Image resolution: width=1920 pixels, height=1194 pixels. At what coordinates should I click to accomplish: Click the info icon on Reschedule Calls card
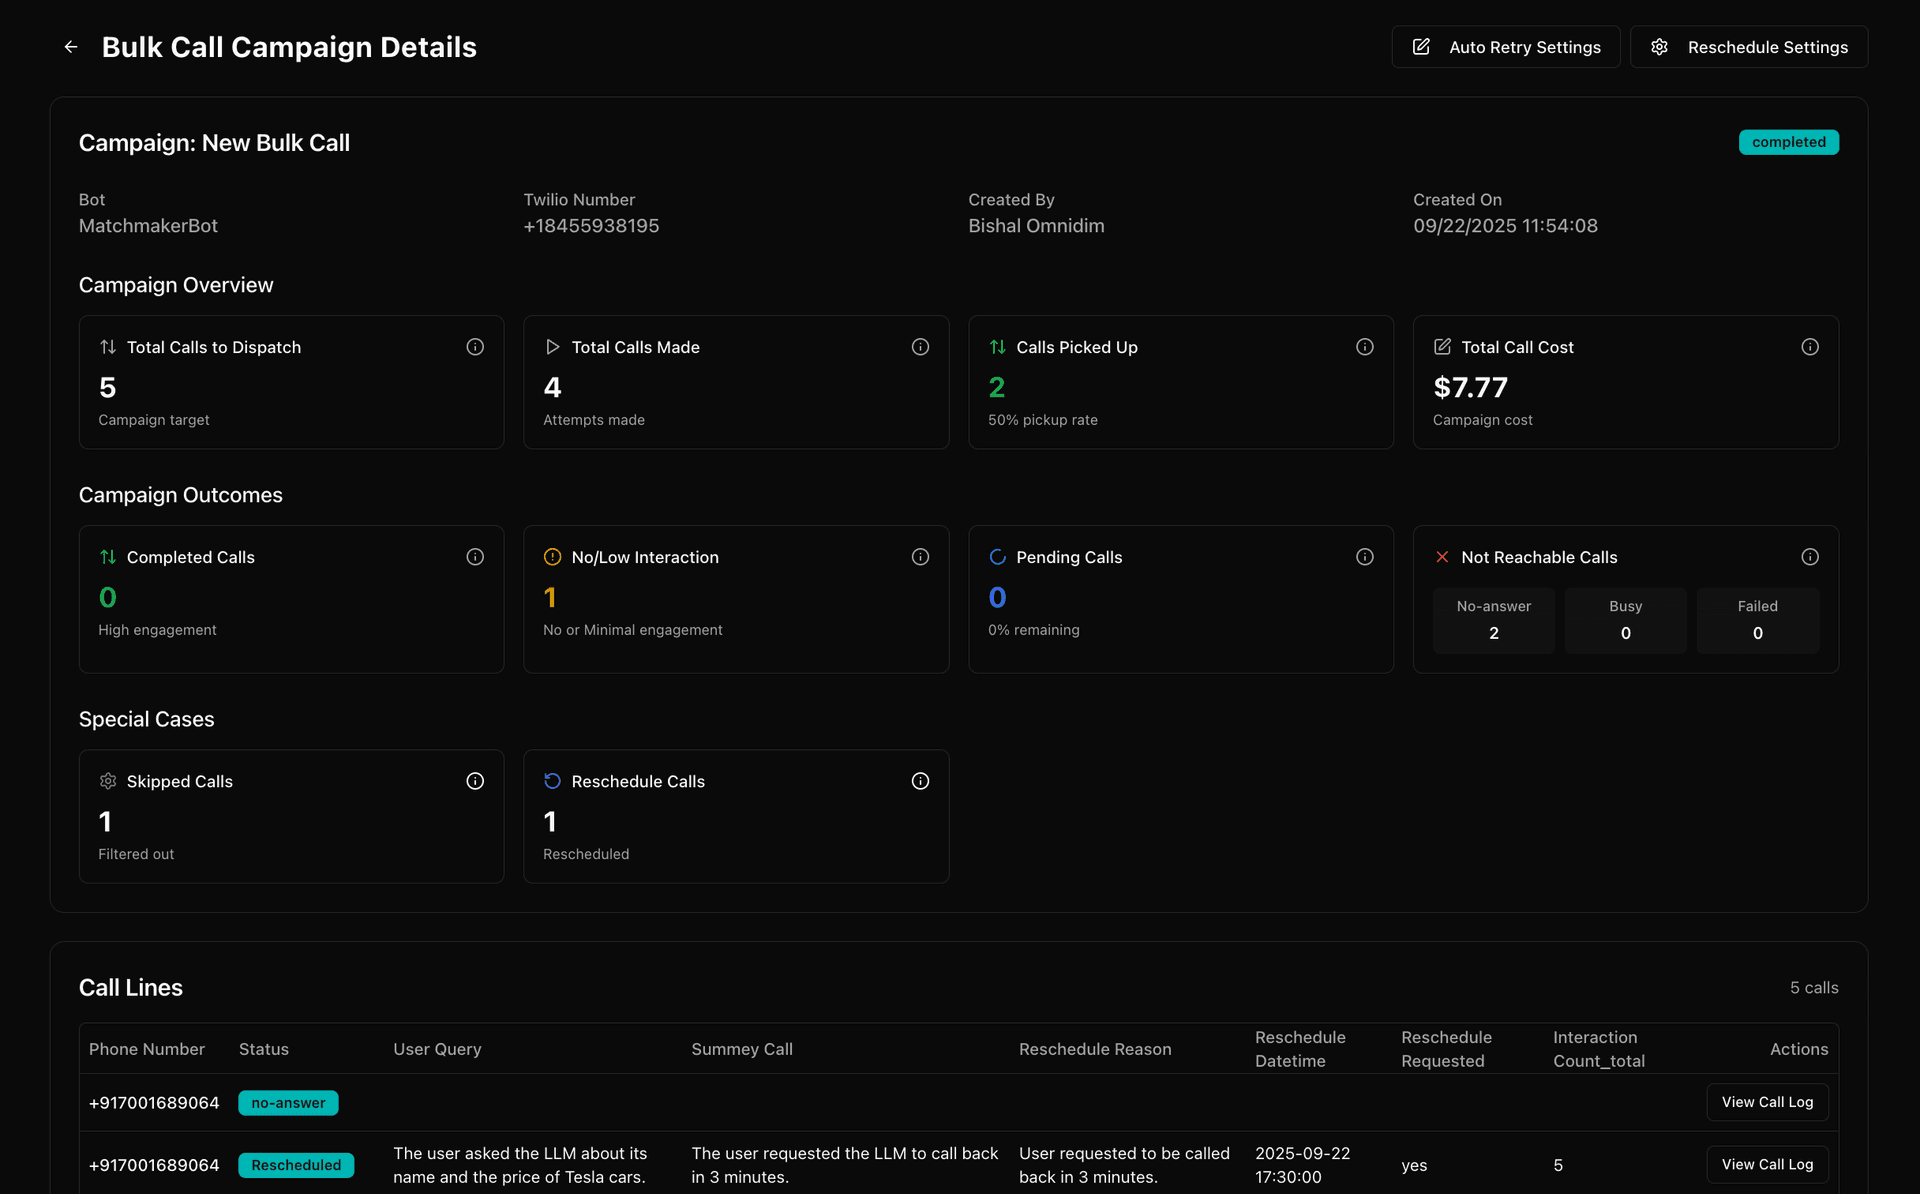920,781
